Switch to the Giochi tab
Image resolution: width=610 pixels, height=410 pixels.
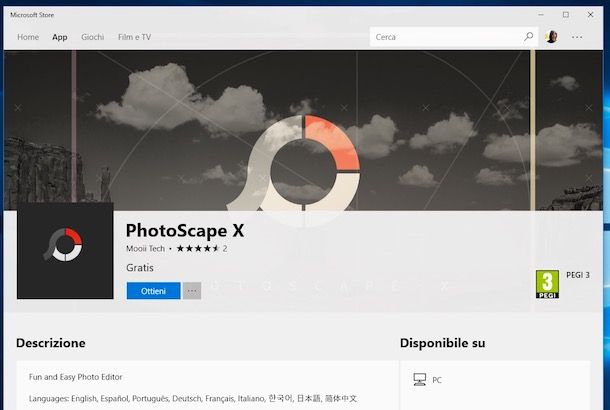point(92,37)
